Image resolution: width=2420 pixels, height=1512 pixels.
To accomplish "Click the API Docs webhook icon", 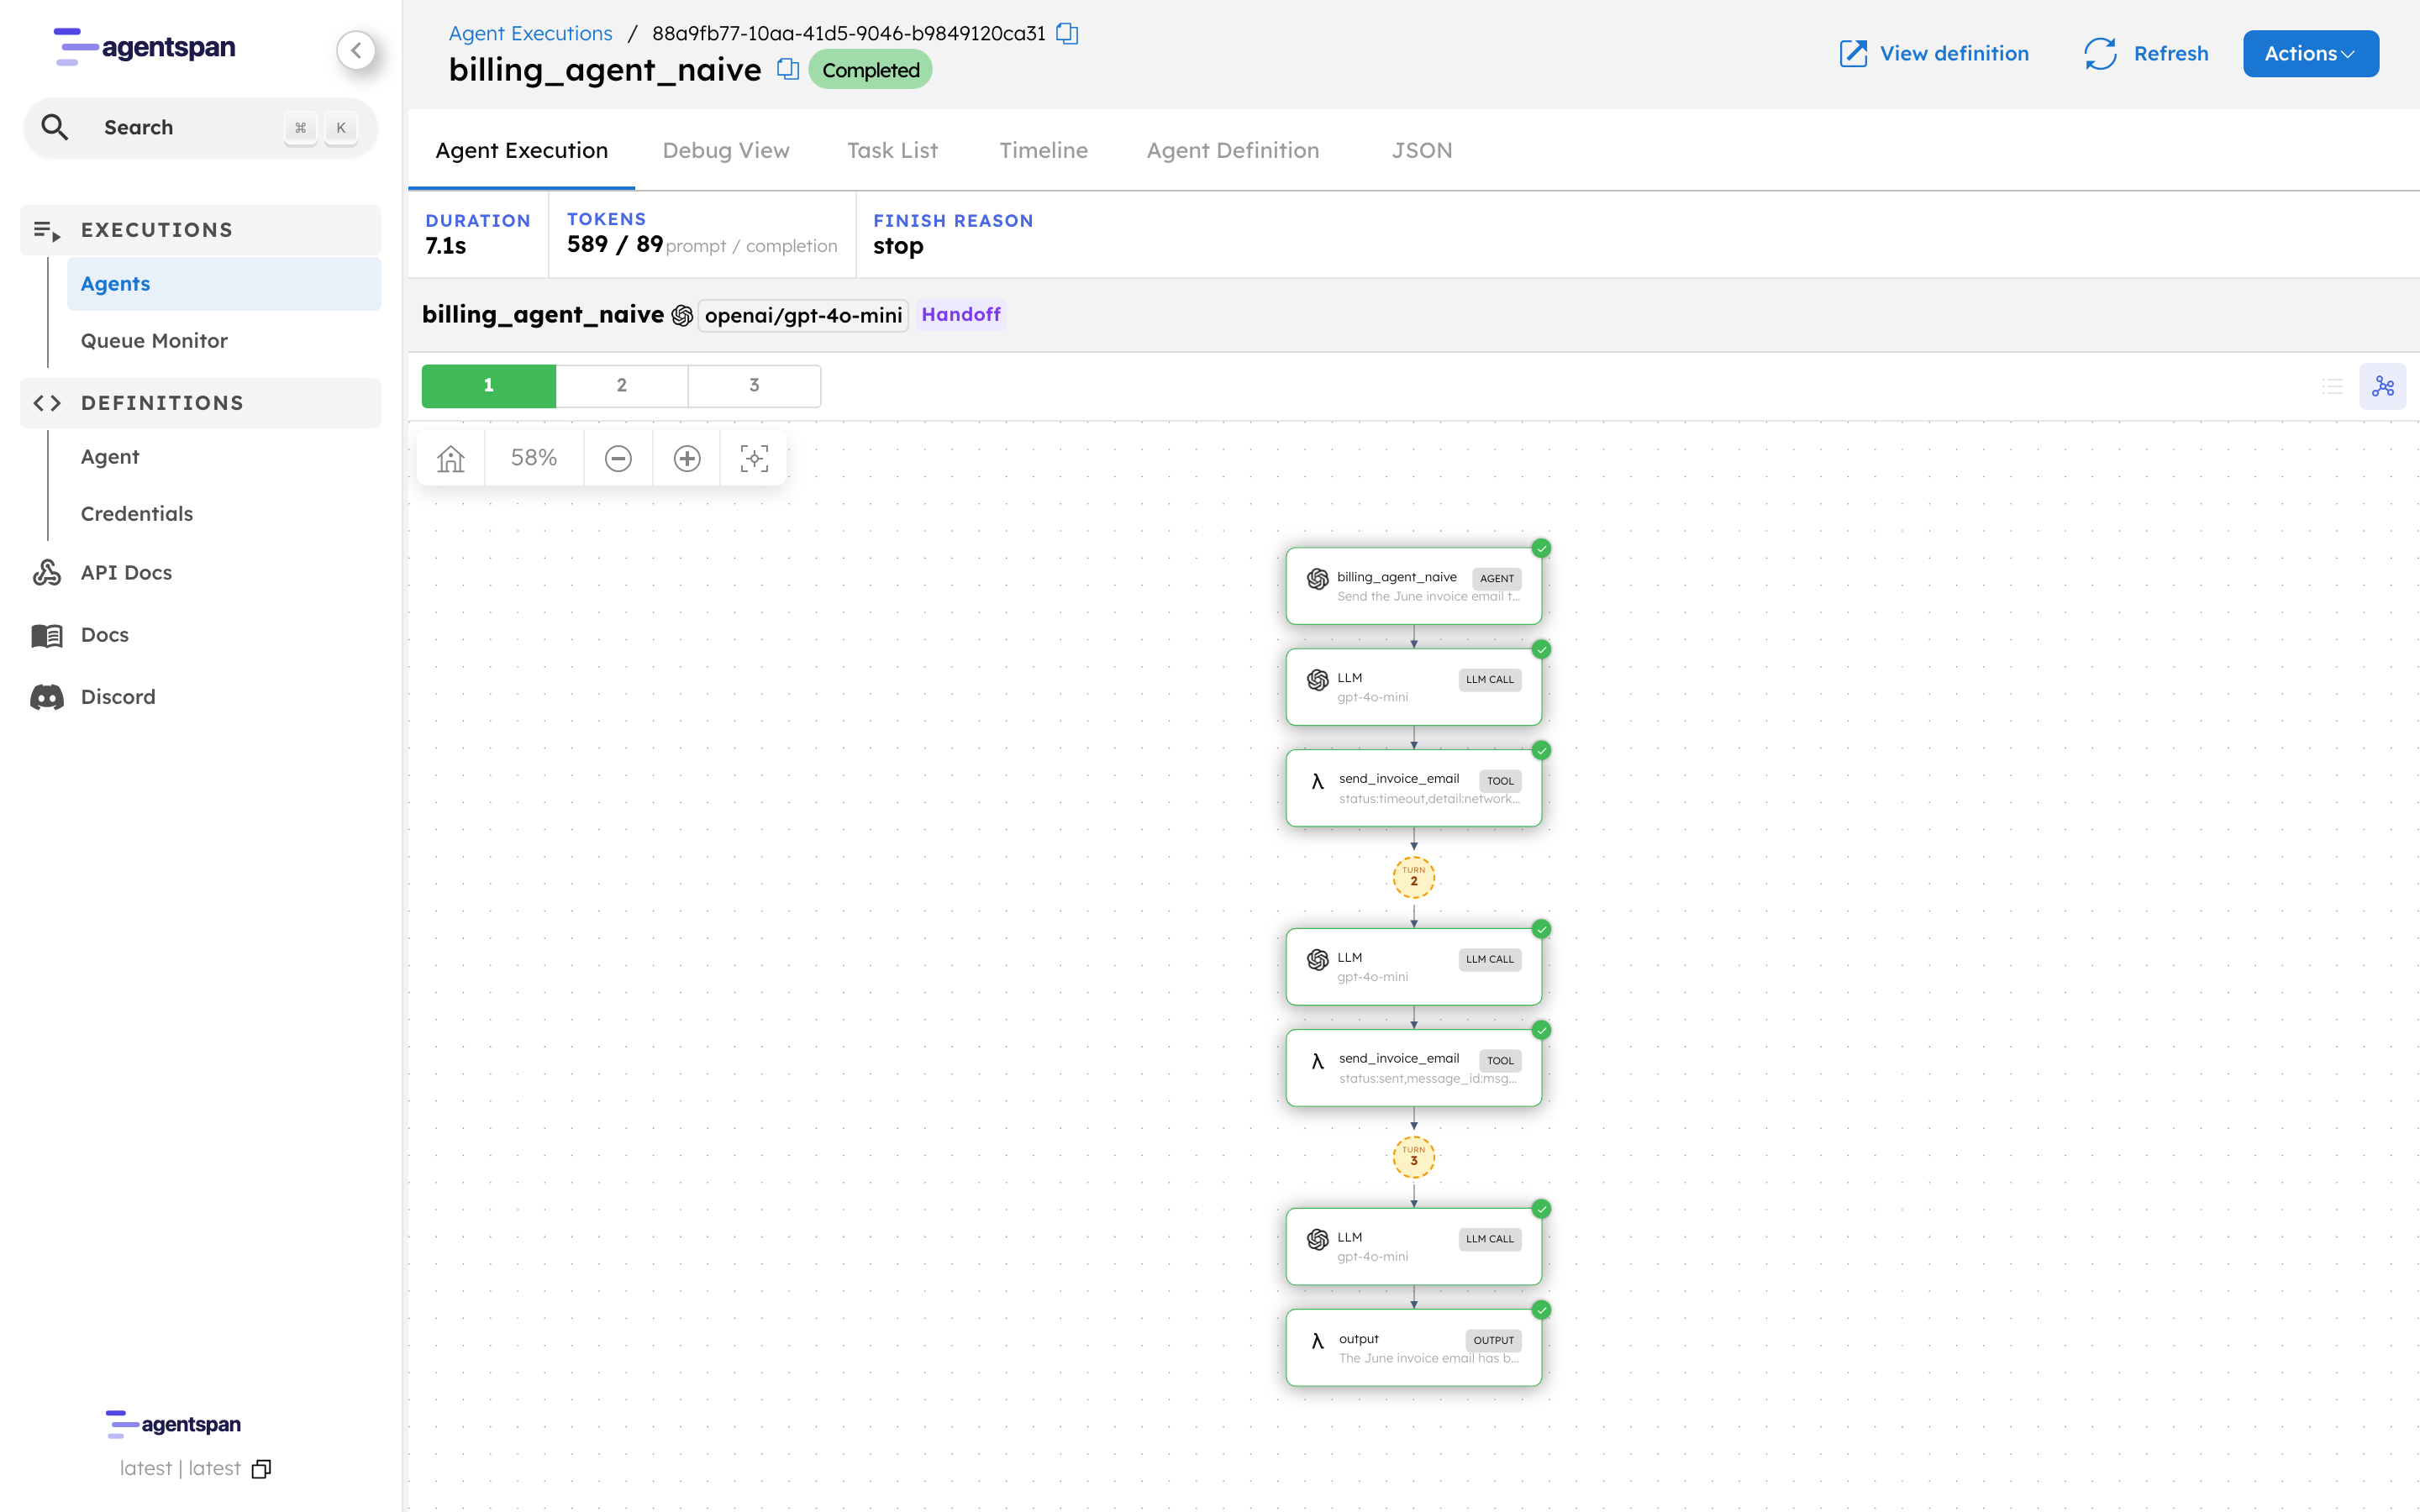I will pyautogui.click(x=47, y=572).
